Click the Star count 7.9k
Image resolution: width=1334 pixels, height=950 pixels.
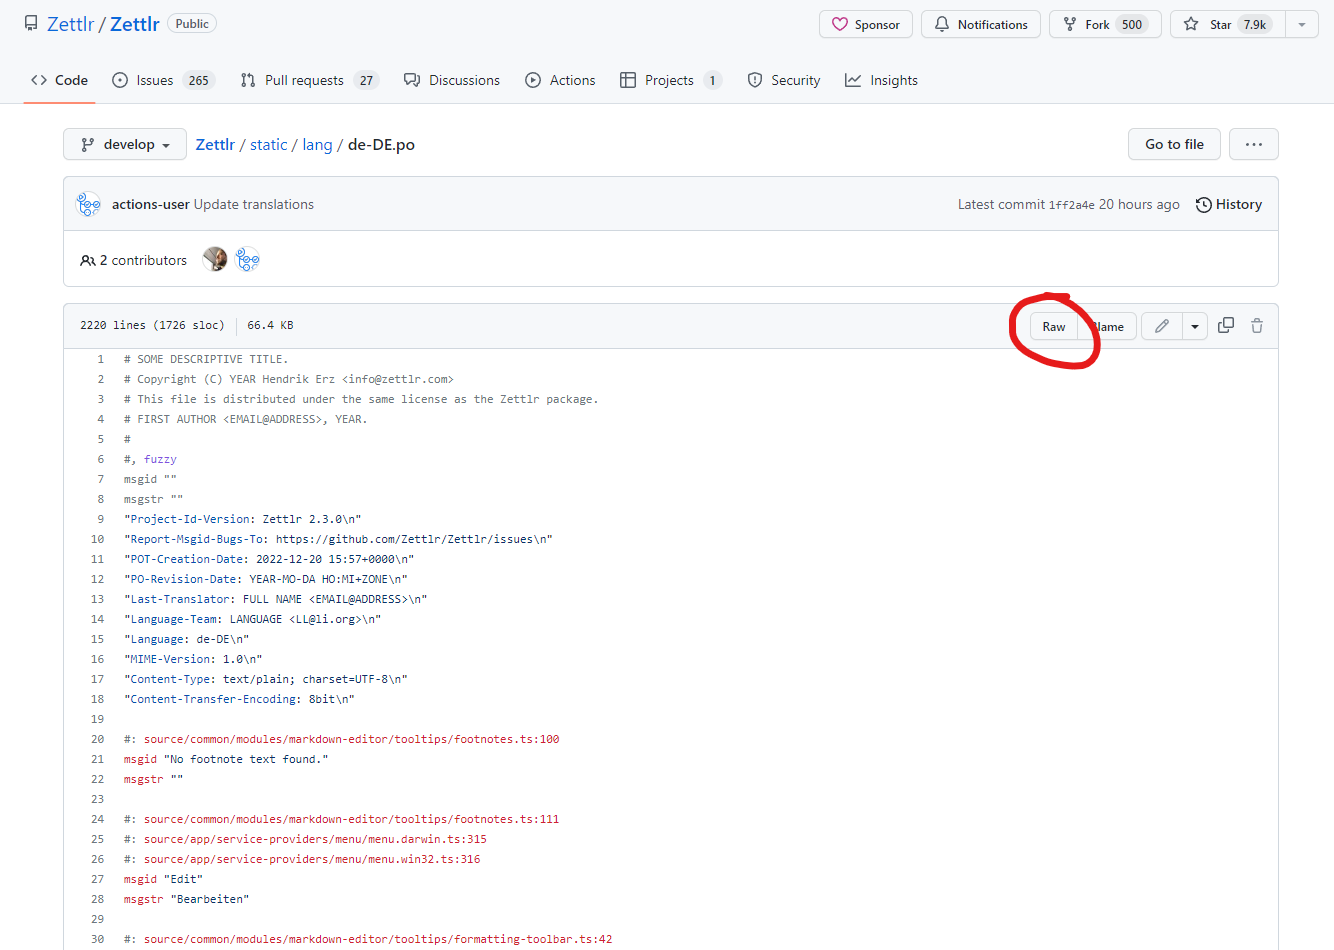click(x=1255, y=24)
